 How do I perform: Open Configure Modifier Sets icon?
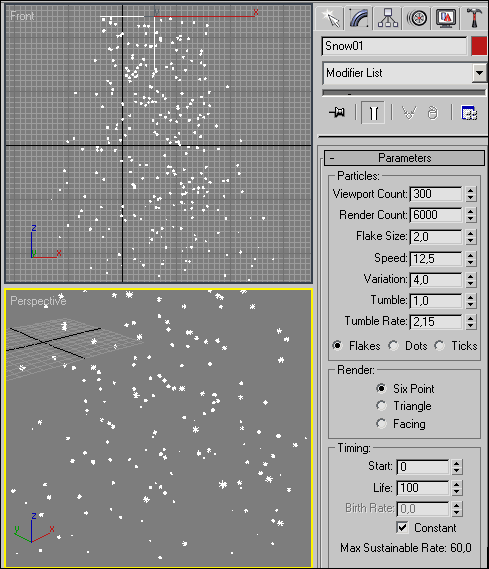pyautogui.click(x=469, y=113)
